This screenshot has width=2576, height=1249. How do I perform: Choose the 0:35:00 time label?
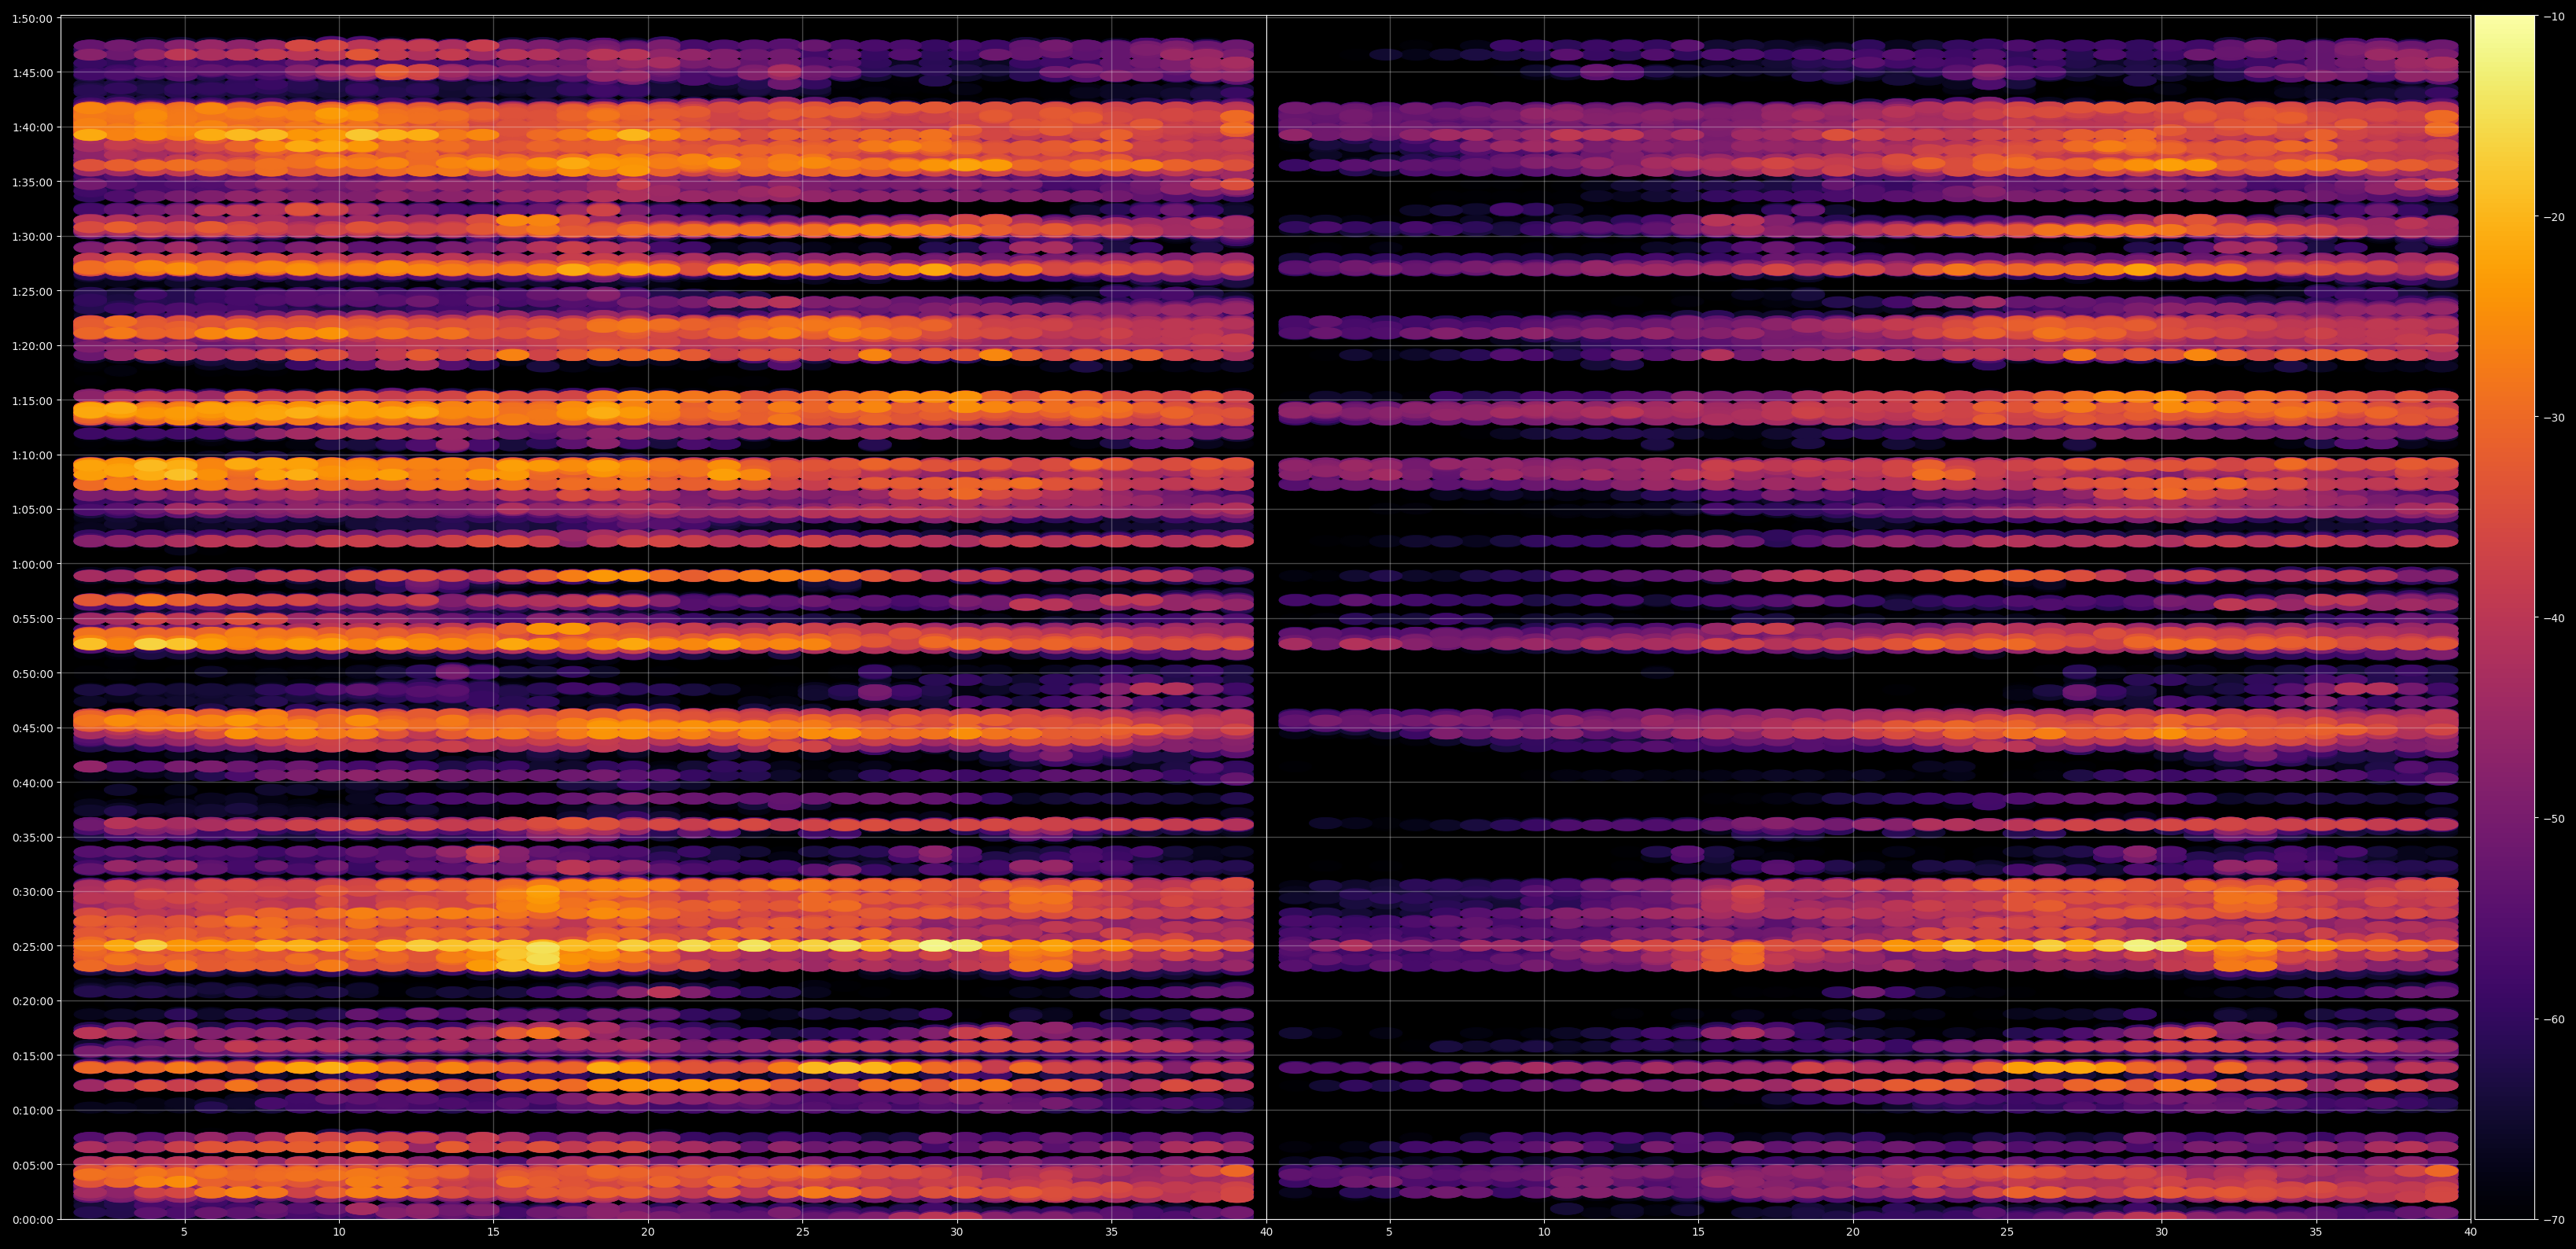(33, 837)
